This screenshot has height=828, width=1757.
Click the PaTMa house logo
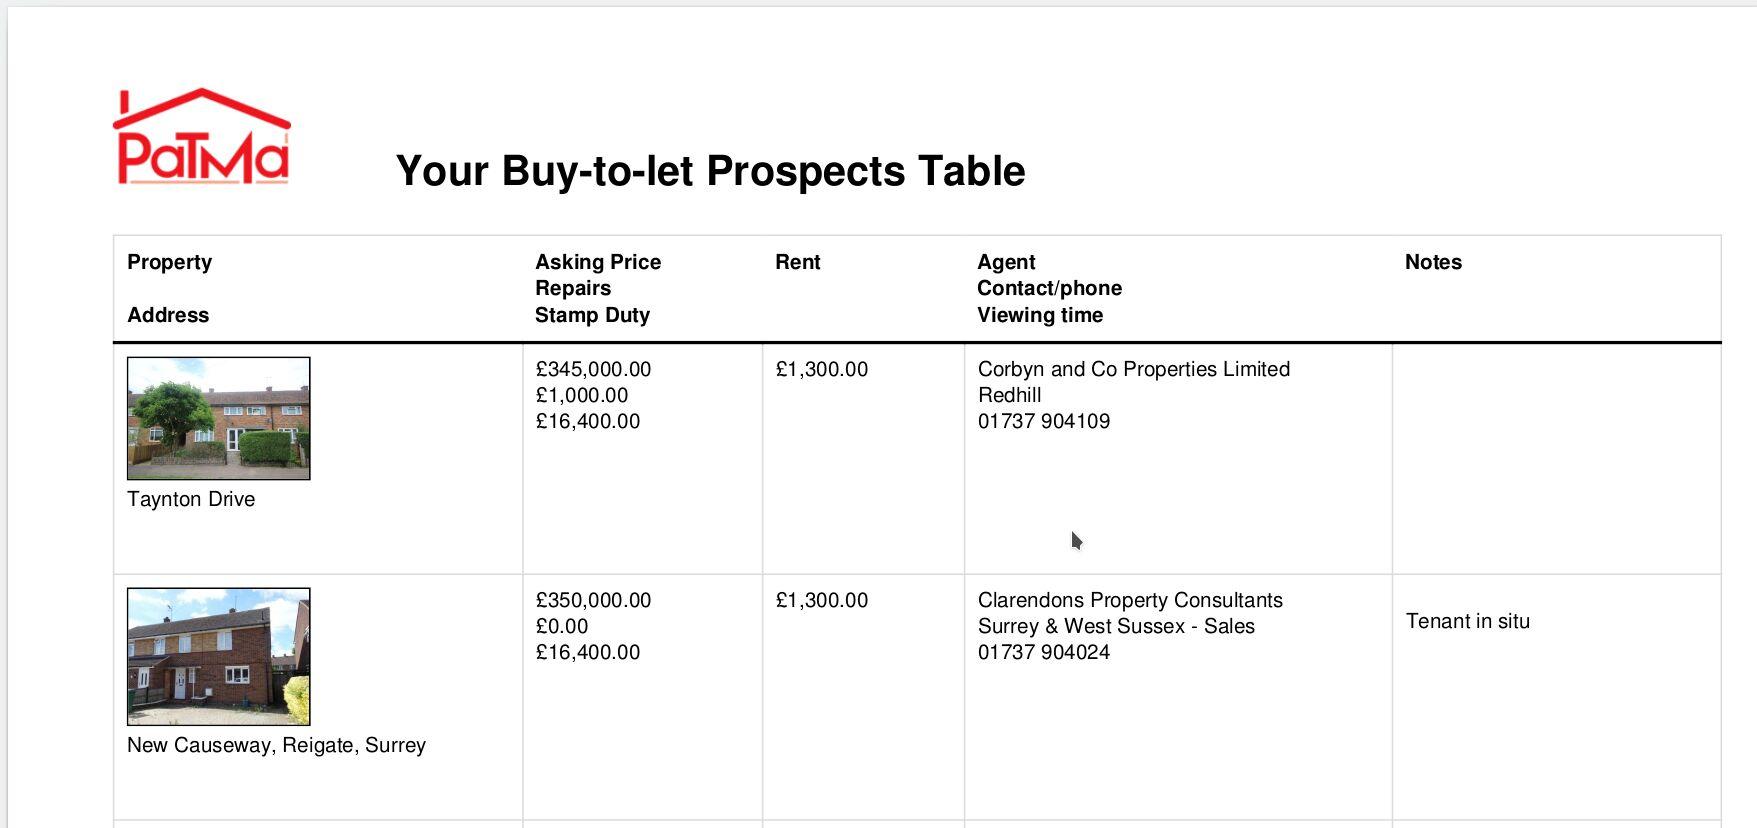pos(202,137)
